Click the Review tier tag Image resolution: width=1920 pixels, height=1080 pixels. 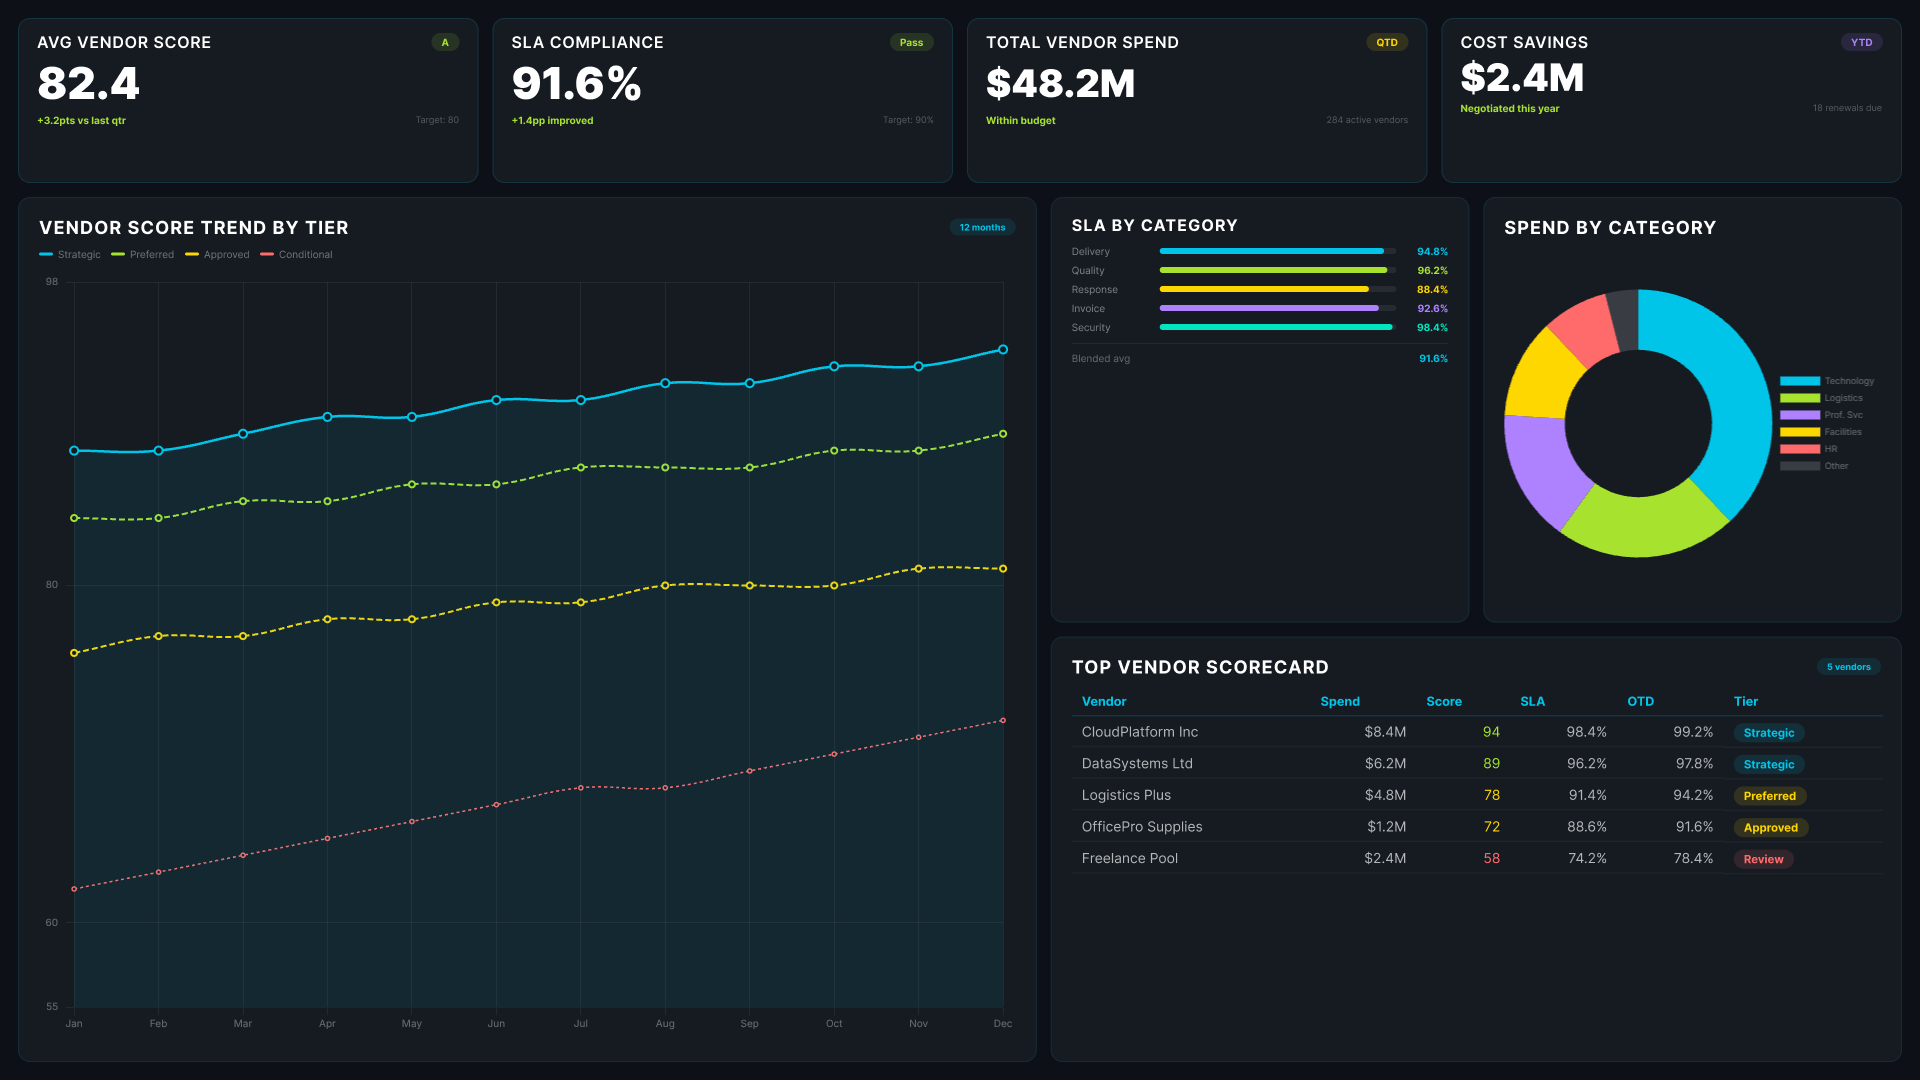click(x=1763, y=860)
